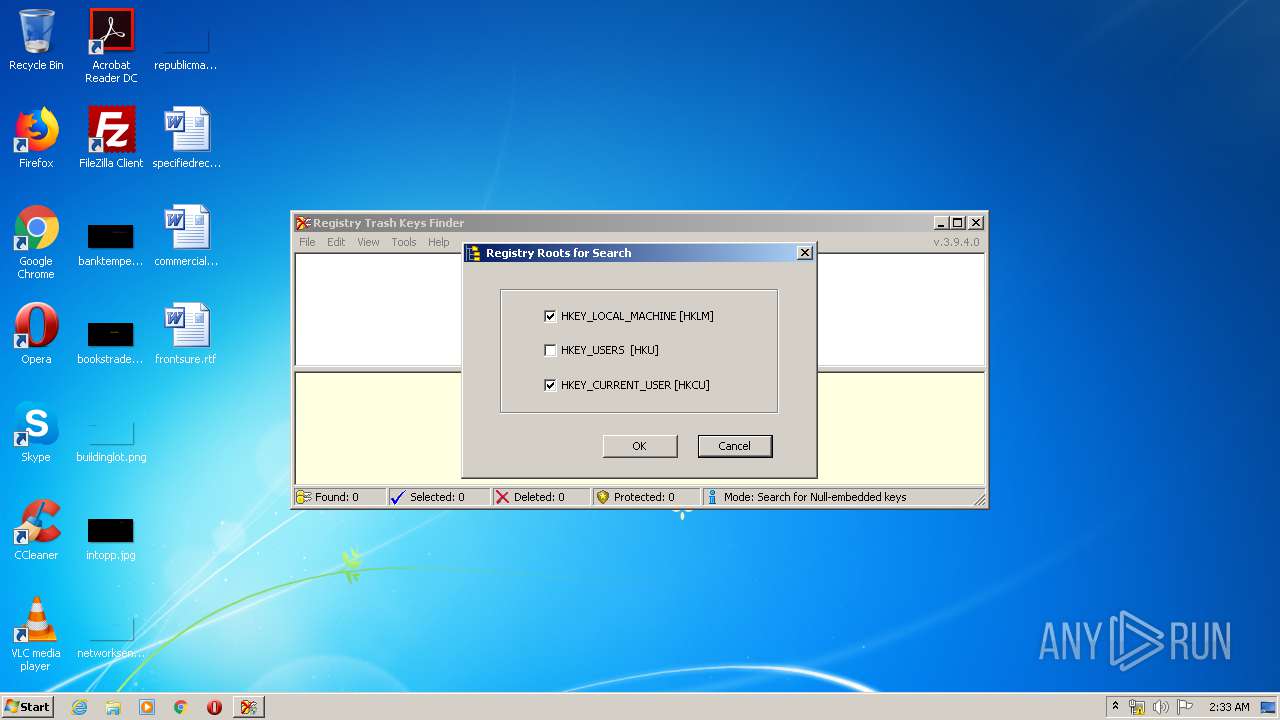Select the networksen... file on the desktop
The width and height of the screenshot is (1280, 720).
[x=111, y=635]
